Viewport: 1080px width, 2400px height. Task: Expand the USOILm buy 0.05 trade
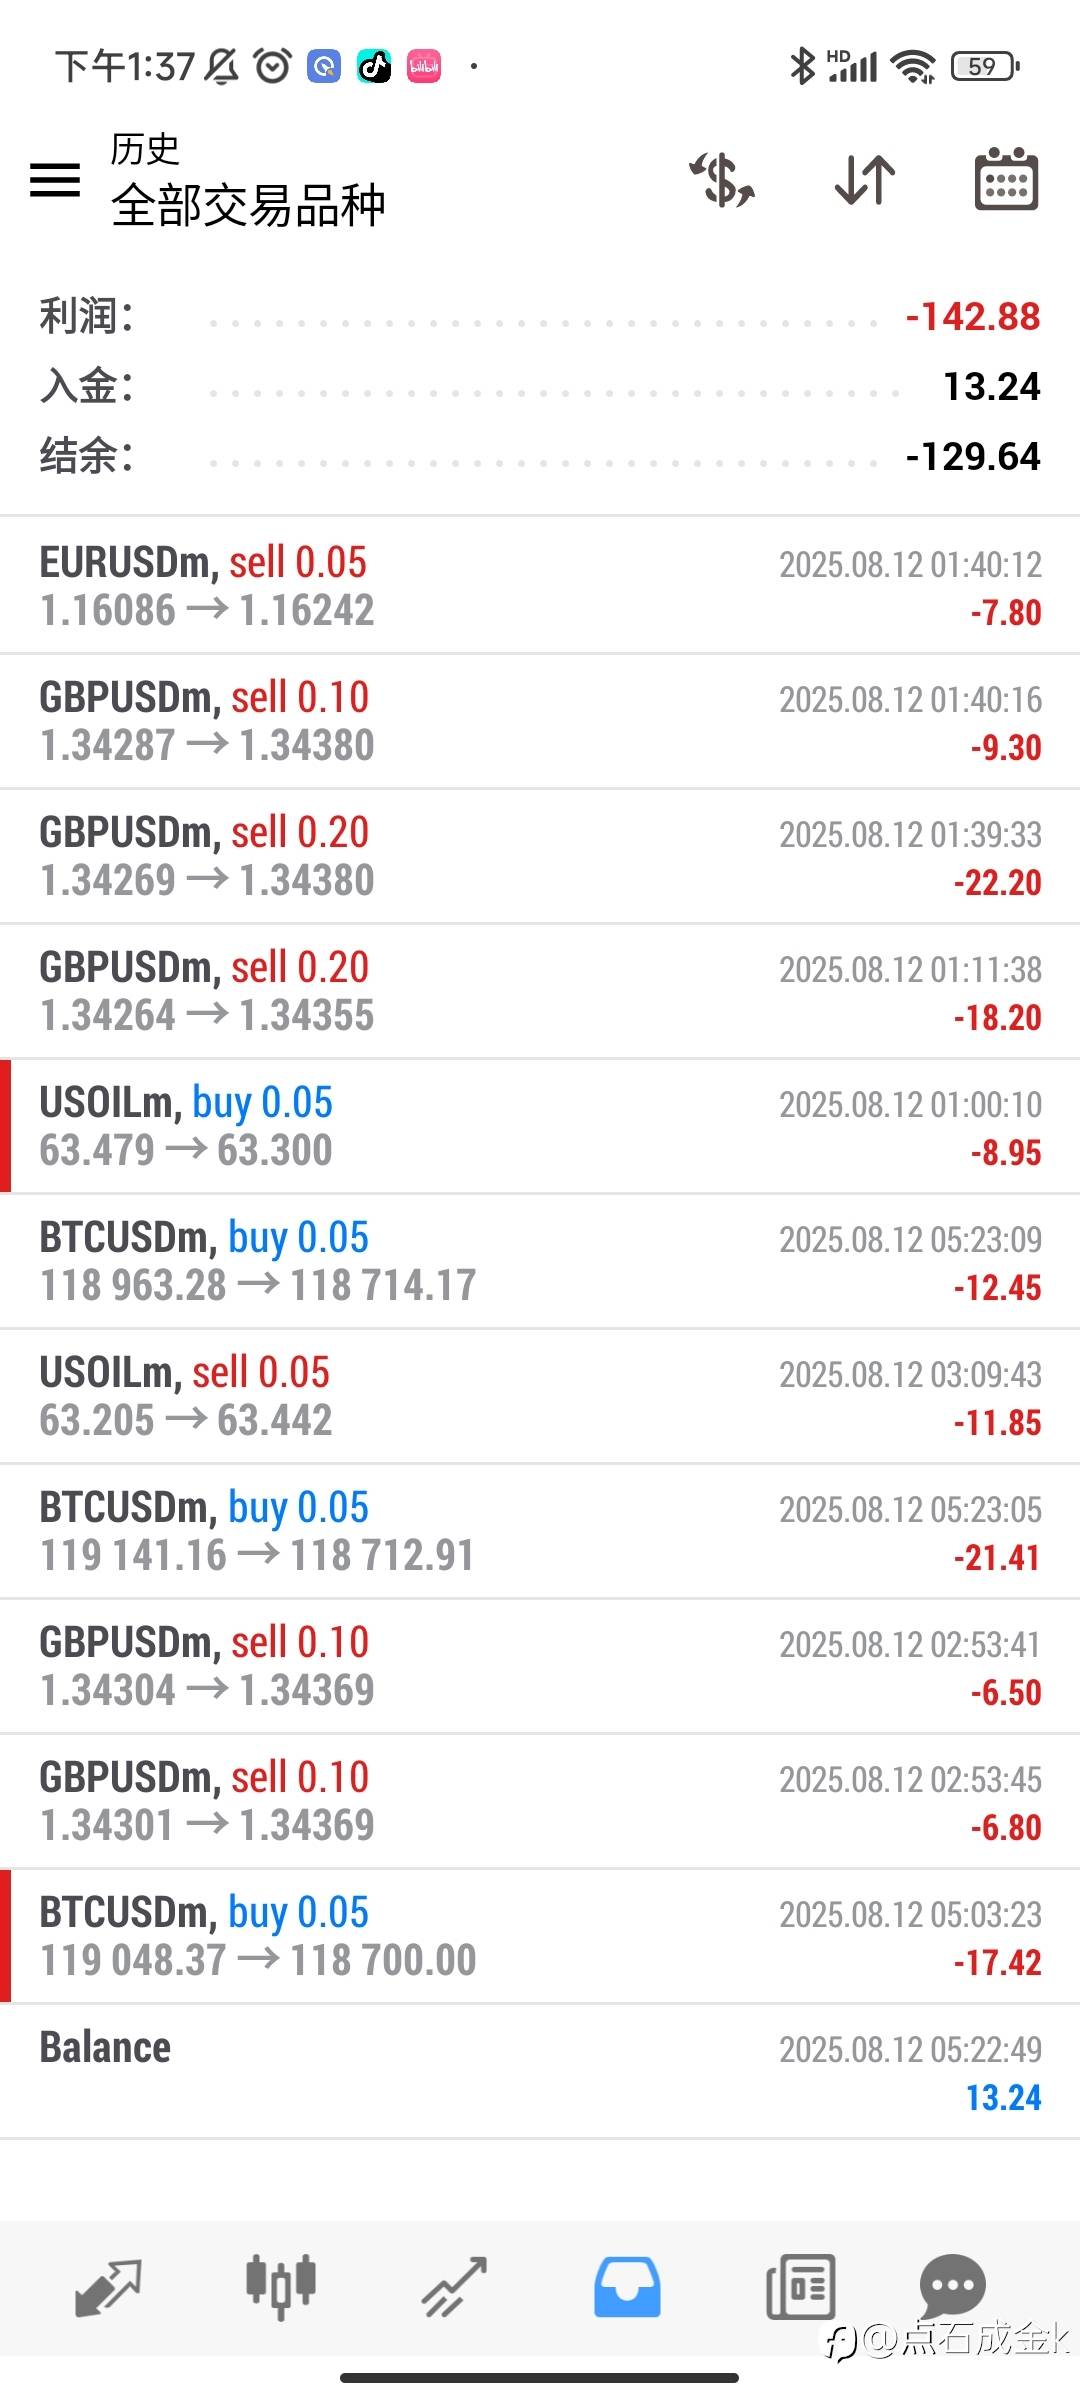click(x=540, y=1126)
